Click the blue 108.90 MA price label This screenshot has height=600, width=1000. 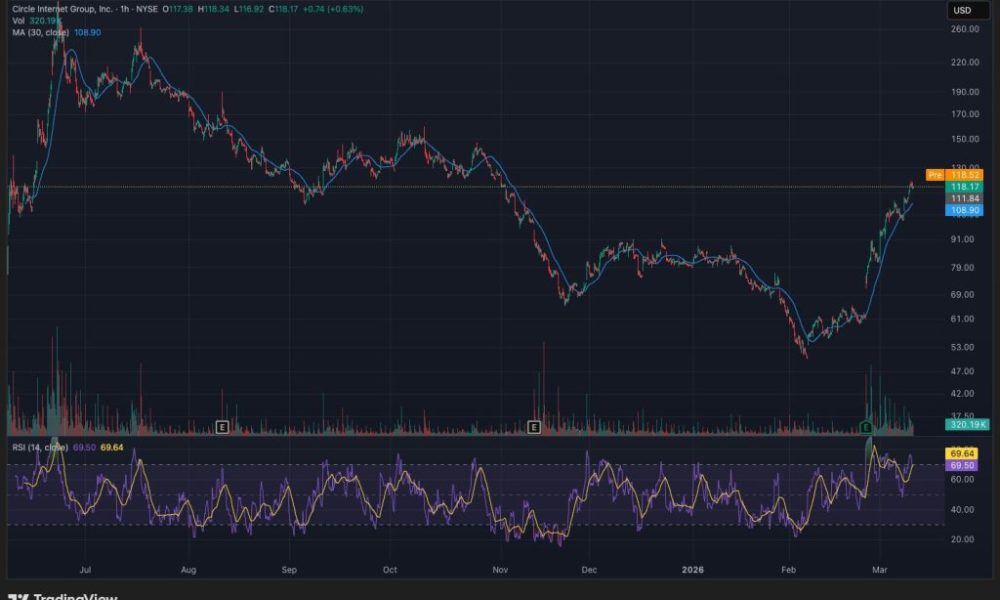(x=966, y=211)
